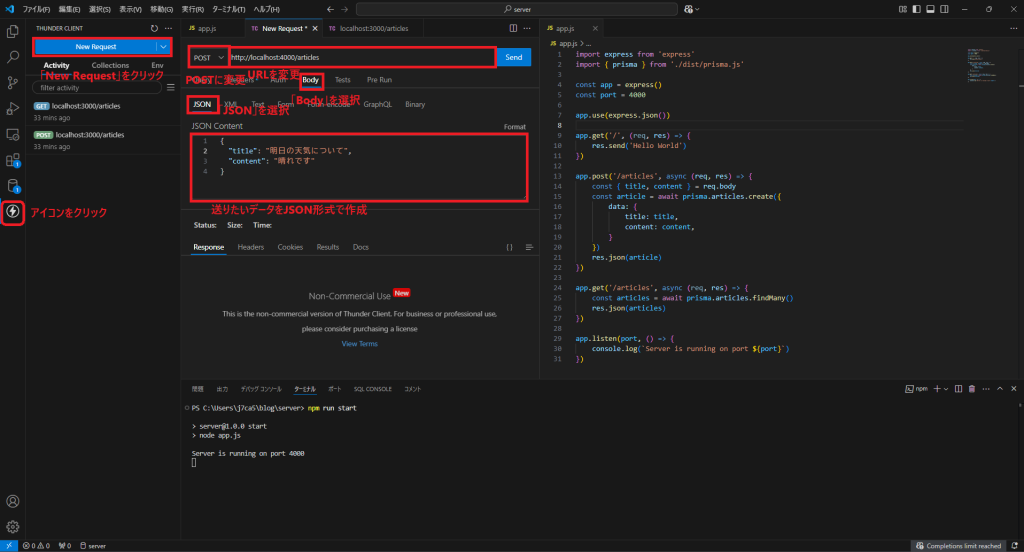Toggle the bottom panel layout icon

(931, 9)
